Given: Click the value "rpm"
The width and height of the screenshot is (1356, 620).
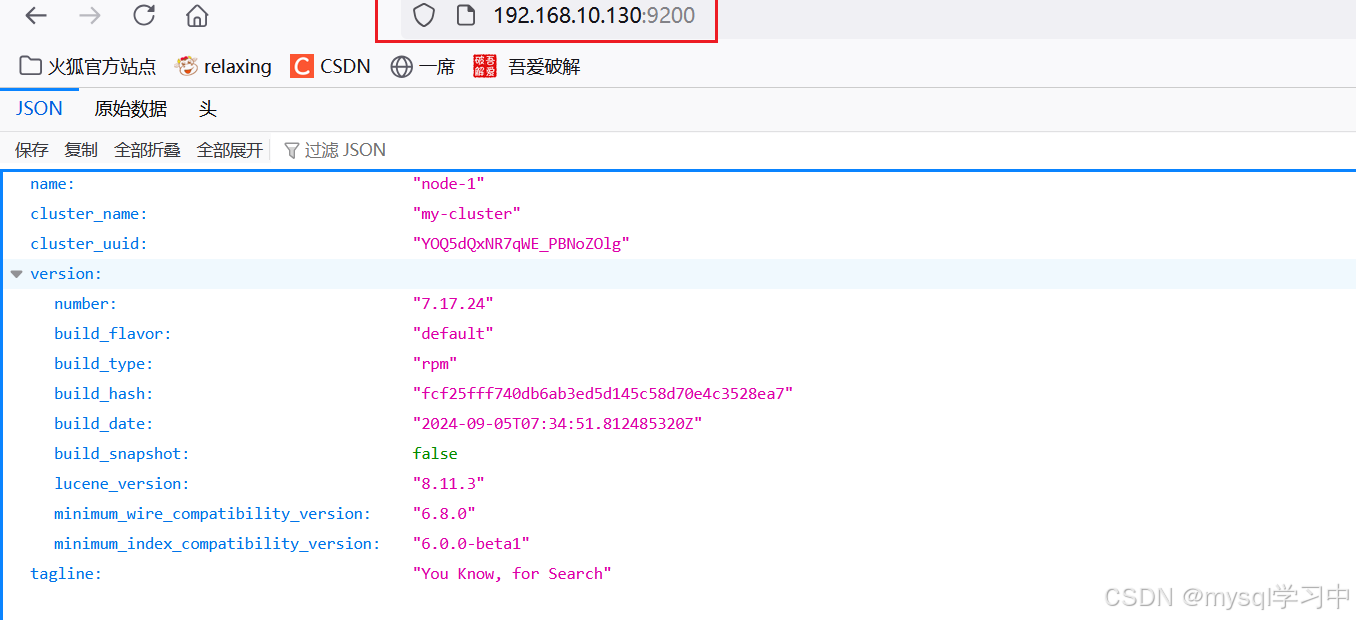Looking at the screenshot, I should coord(435,364).
